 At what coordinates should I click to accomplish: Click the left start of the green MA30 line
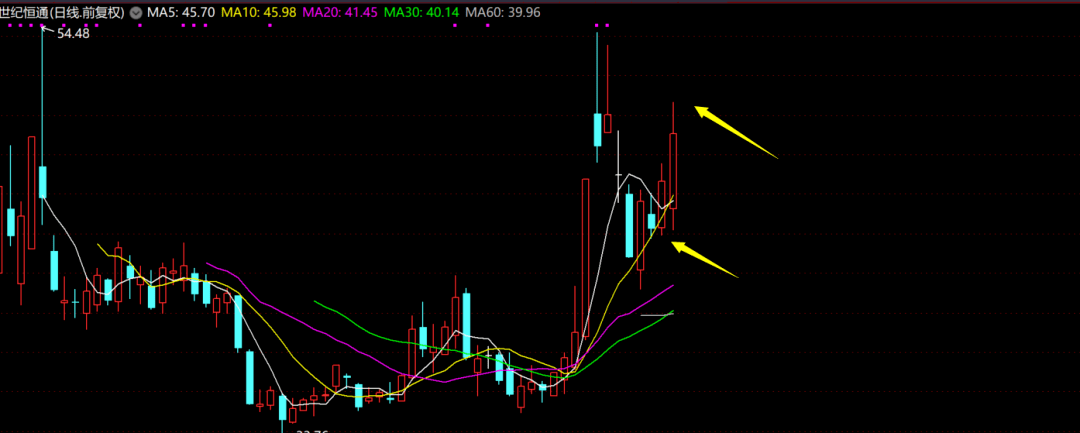315,301
